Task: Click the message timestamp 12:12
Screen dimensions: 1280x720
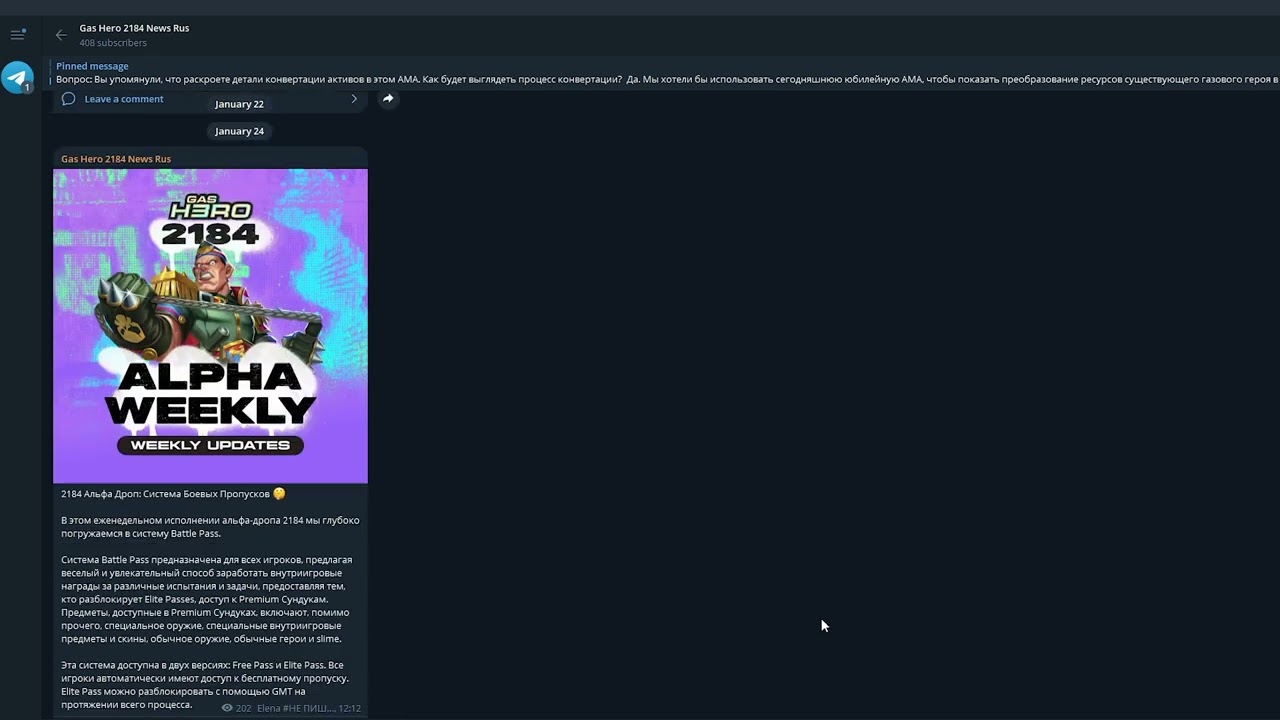Action: [x=349, y=708]
